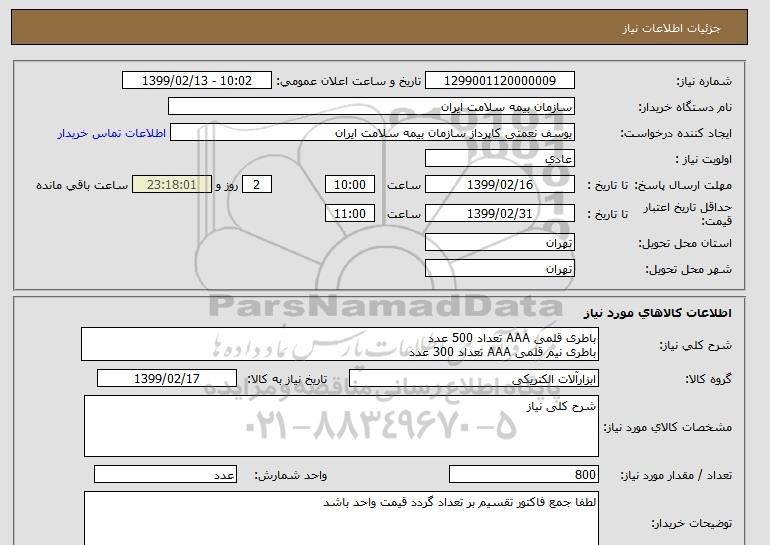Select label اولویت نیاز
Image resolution: width=770 pixels, height=545 pixels.
pyautogui.click(x=704, y=159)
